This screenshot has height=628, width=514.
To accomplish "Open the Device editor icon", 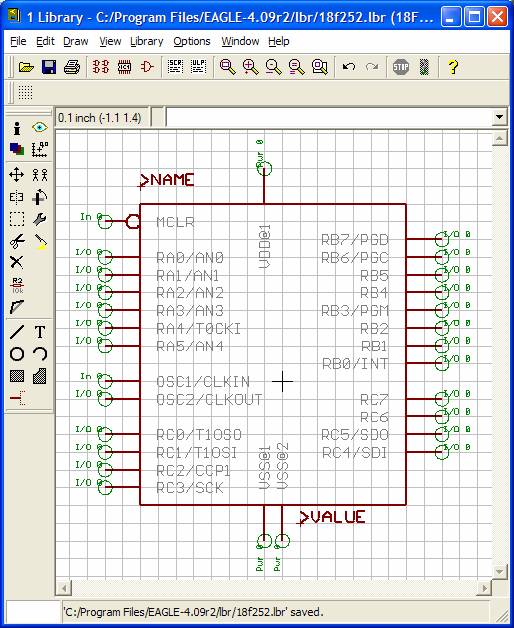I will pyautogui.click(x=101, y=67).
